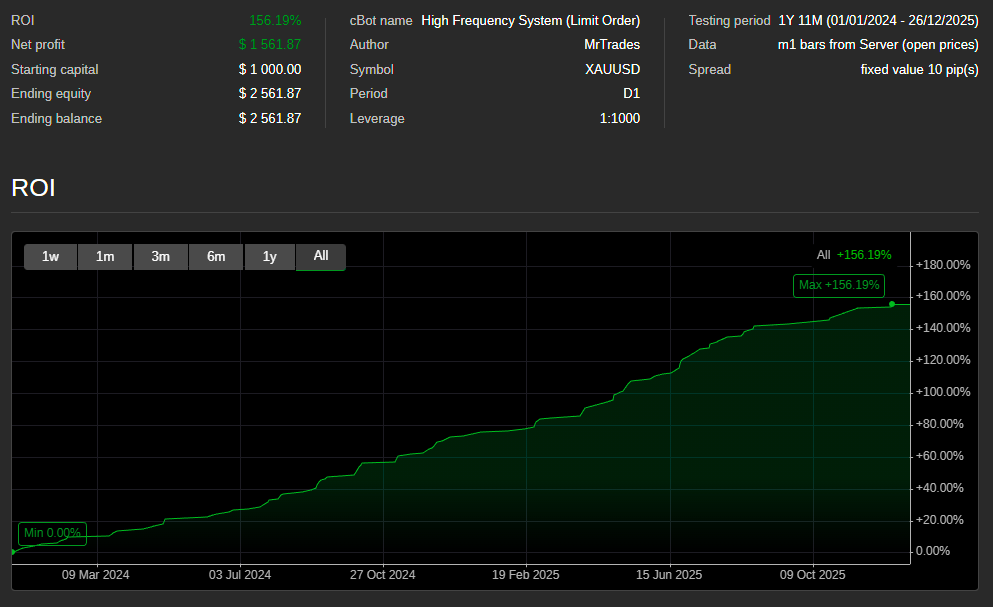Show the 1y range on chart
Image resolution: width=993 pixels, height=607 pixels.
coord(270,257)
